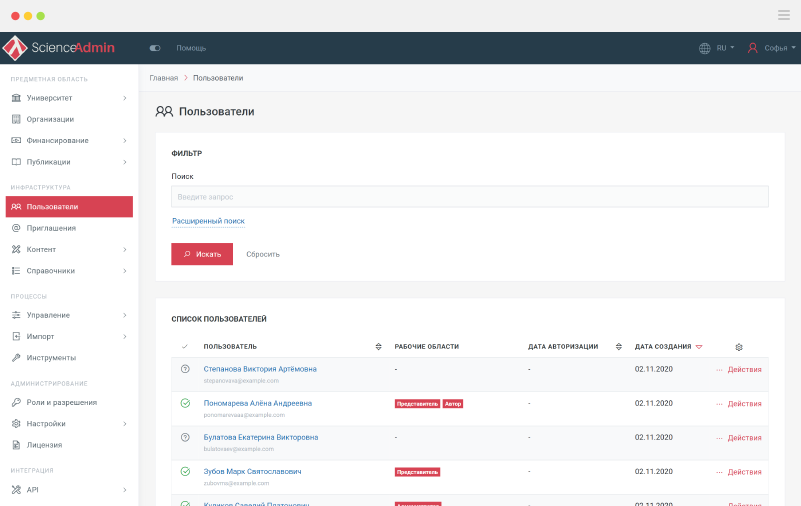
Task: Open Роли и разрешения section
Action: (x=61, y=402)
